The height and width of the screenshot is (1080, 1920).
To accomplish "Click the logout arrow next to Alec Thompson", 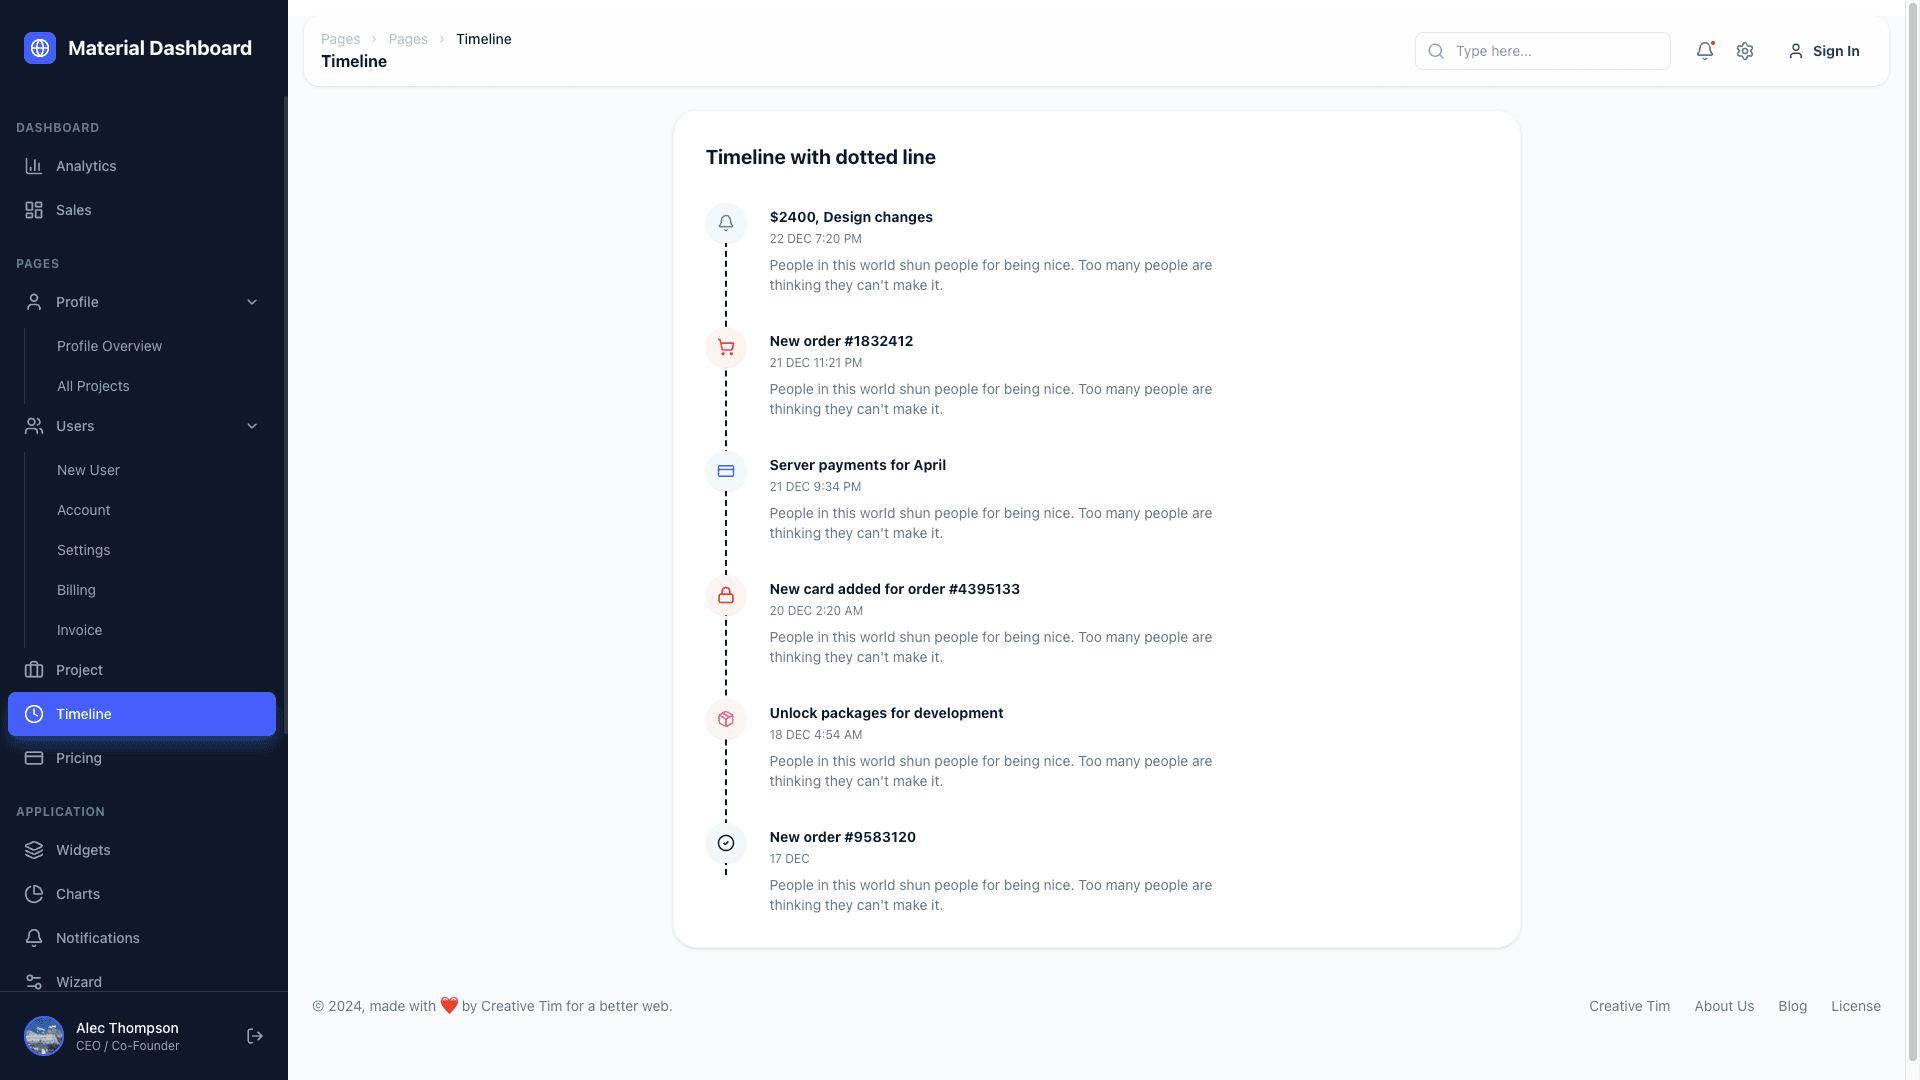I will [254, 1035].
